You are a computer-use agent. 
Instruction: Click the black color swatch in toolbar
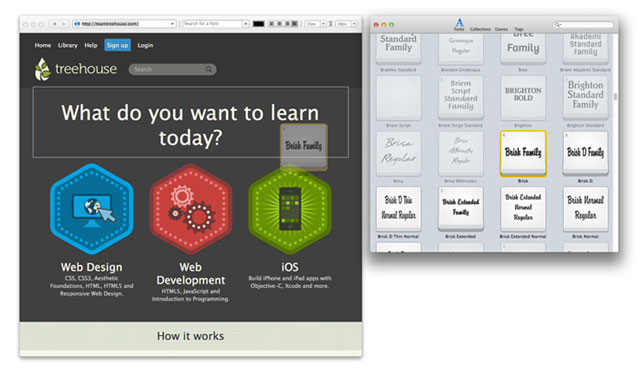258,24
